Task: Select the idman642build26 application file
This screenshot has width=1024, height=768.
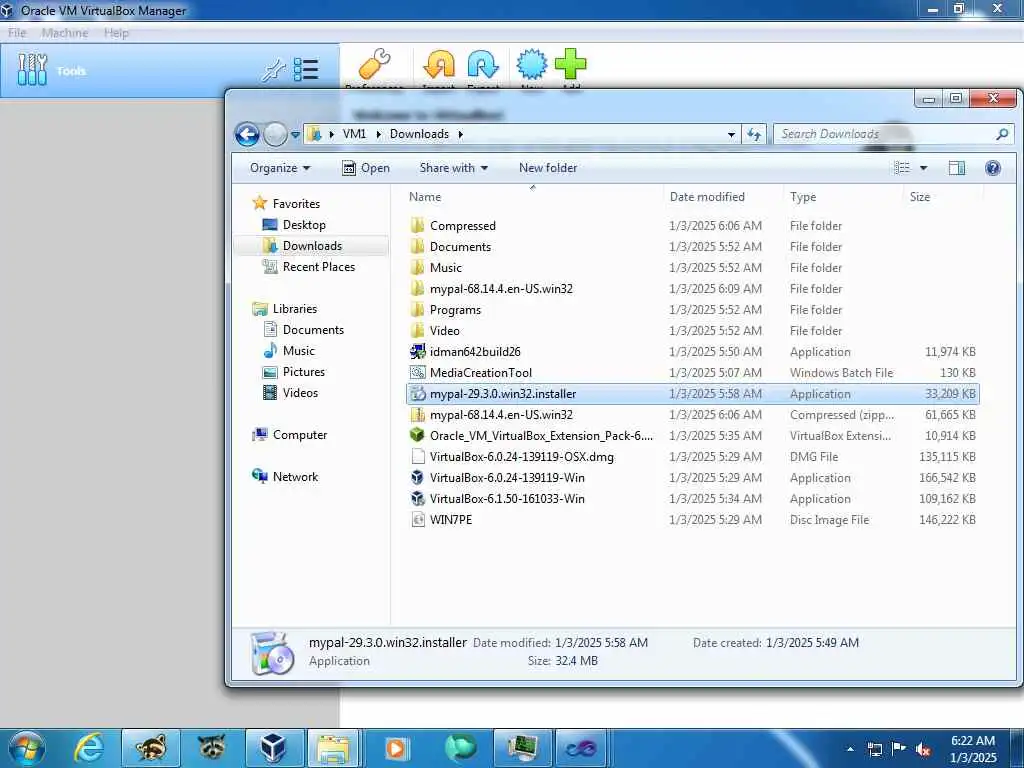Action: 693,352
